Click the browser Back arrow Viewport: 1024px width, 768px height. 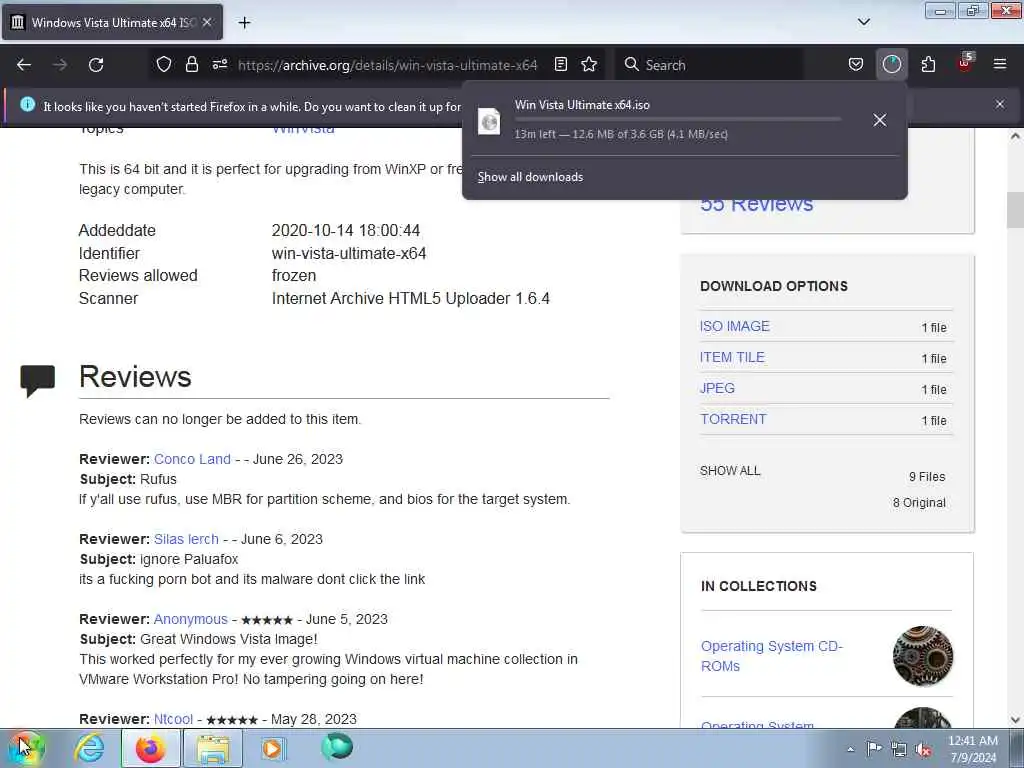tap(24, 65)
